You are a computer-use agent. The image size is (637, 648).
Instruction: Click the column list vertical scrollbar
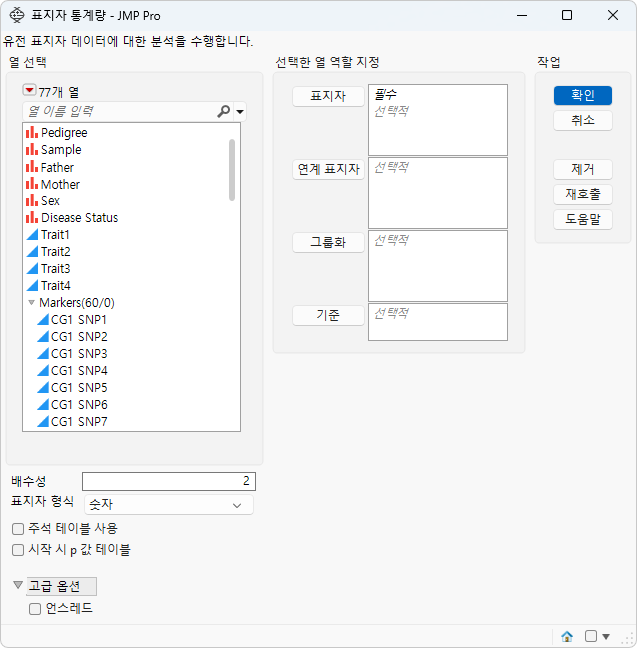pyautogui.click(x=232, y=170)
